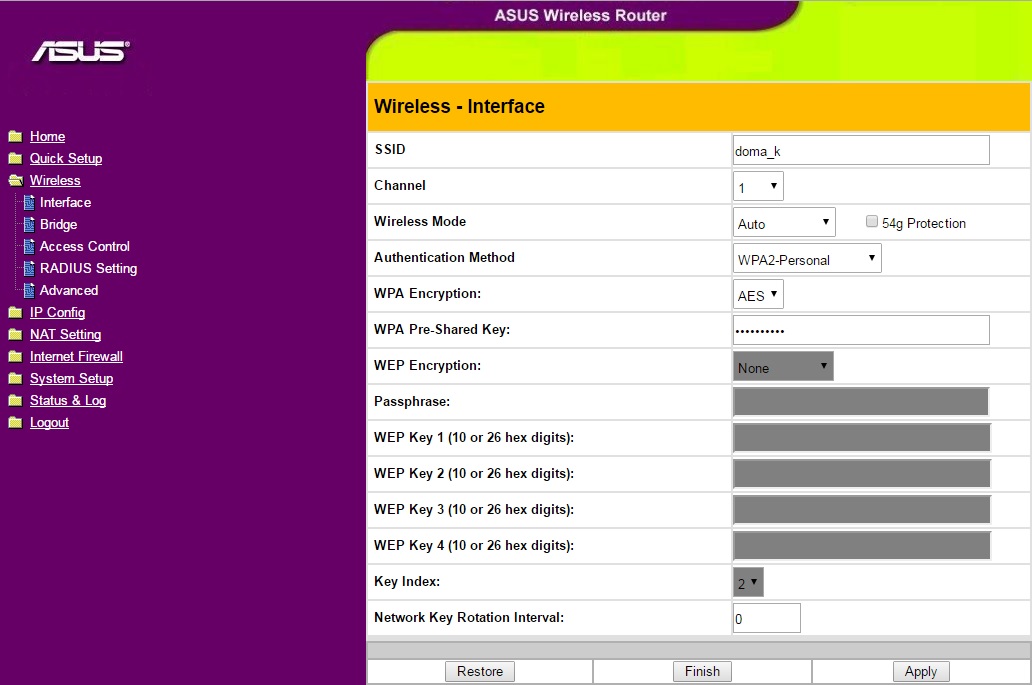Open the Channel dropdown
The width and height of the screenshot is (1032, 685).
pos(758,187)
